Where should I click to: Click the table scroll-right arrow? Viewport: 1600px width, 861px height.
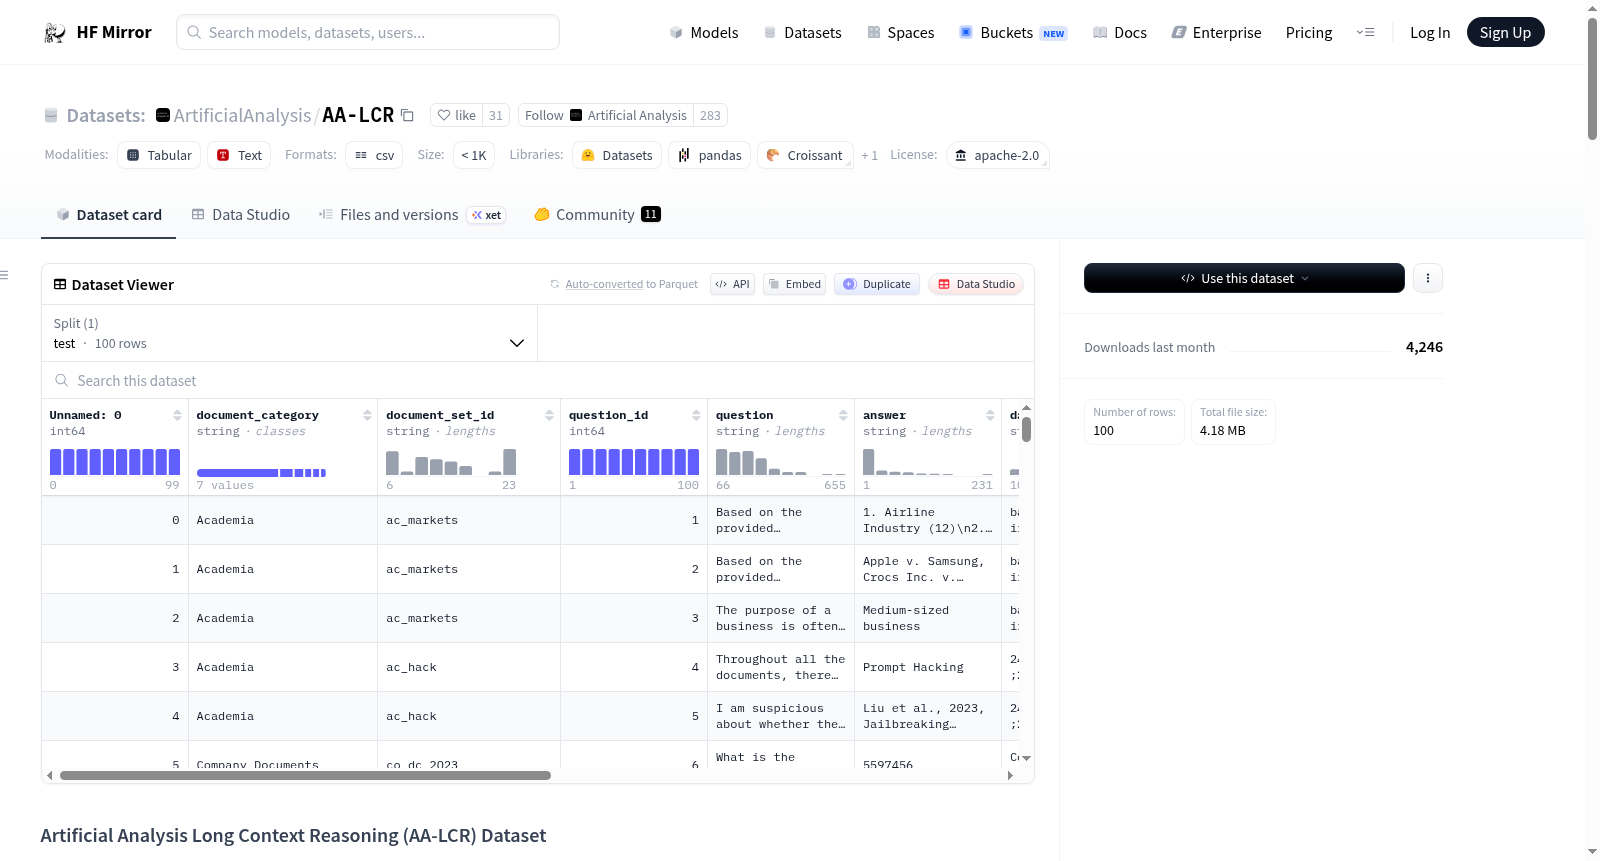(1010, 776)
